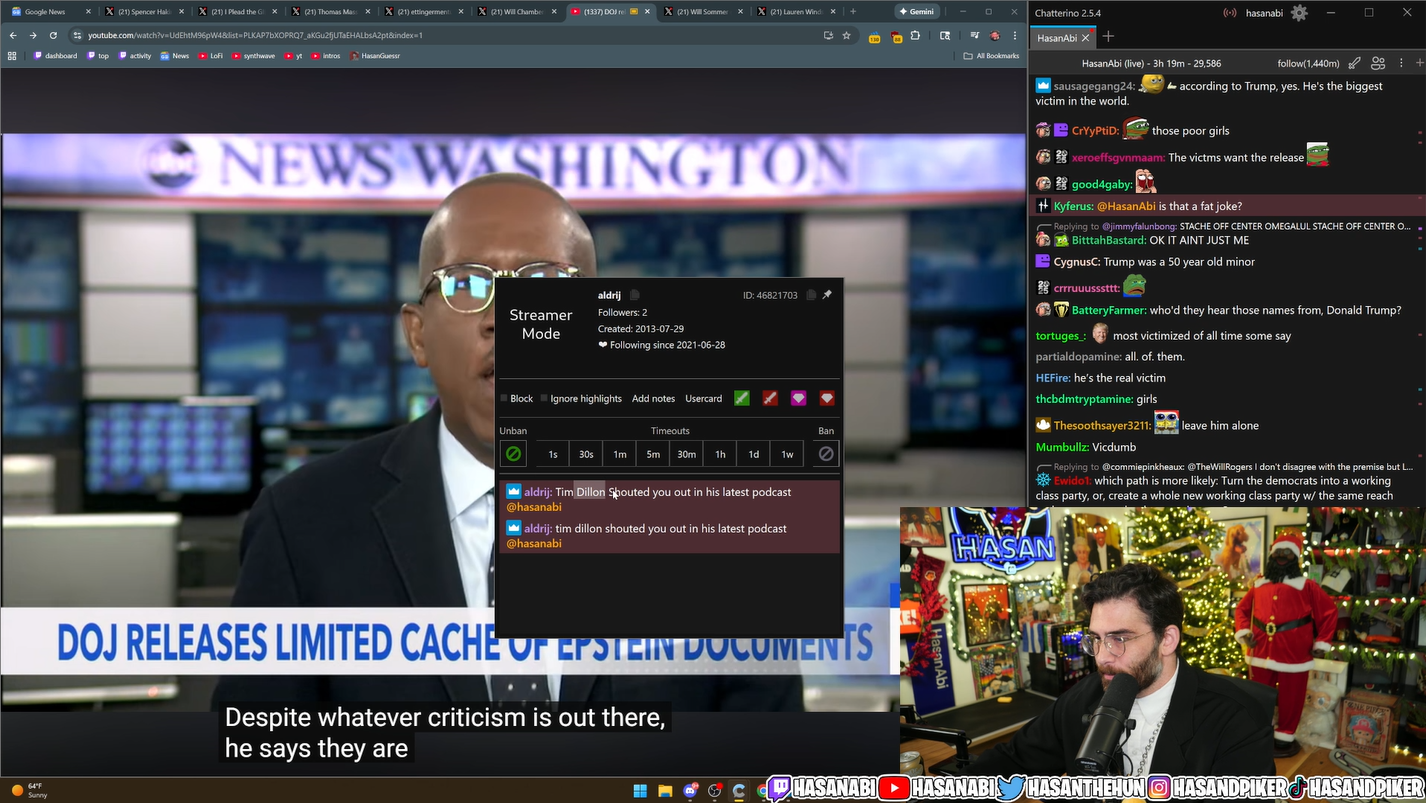
Task: Click the red diamond unVIP icon
Action: click(827, 398)
